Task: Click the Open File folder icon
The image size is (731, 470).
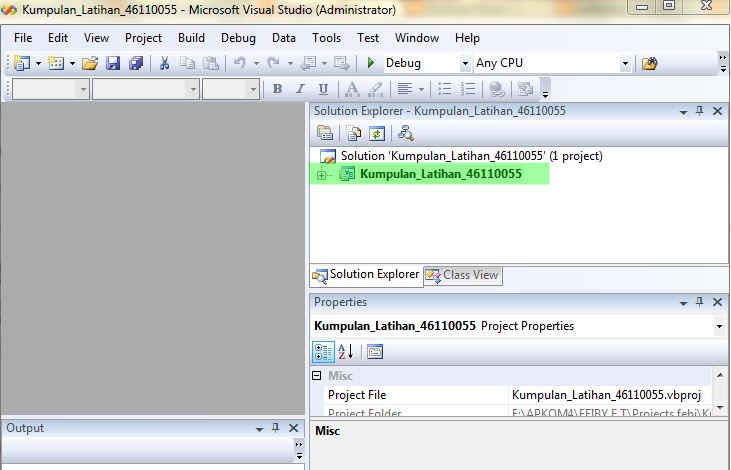Action: click(x=90, y=63)
